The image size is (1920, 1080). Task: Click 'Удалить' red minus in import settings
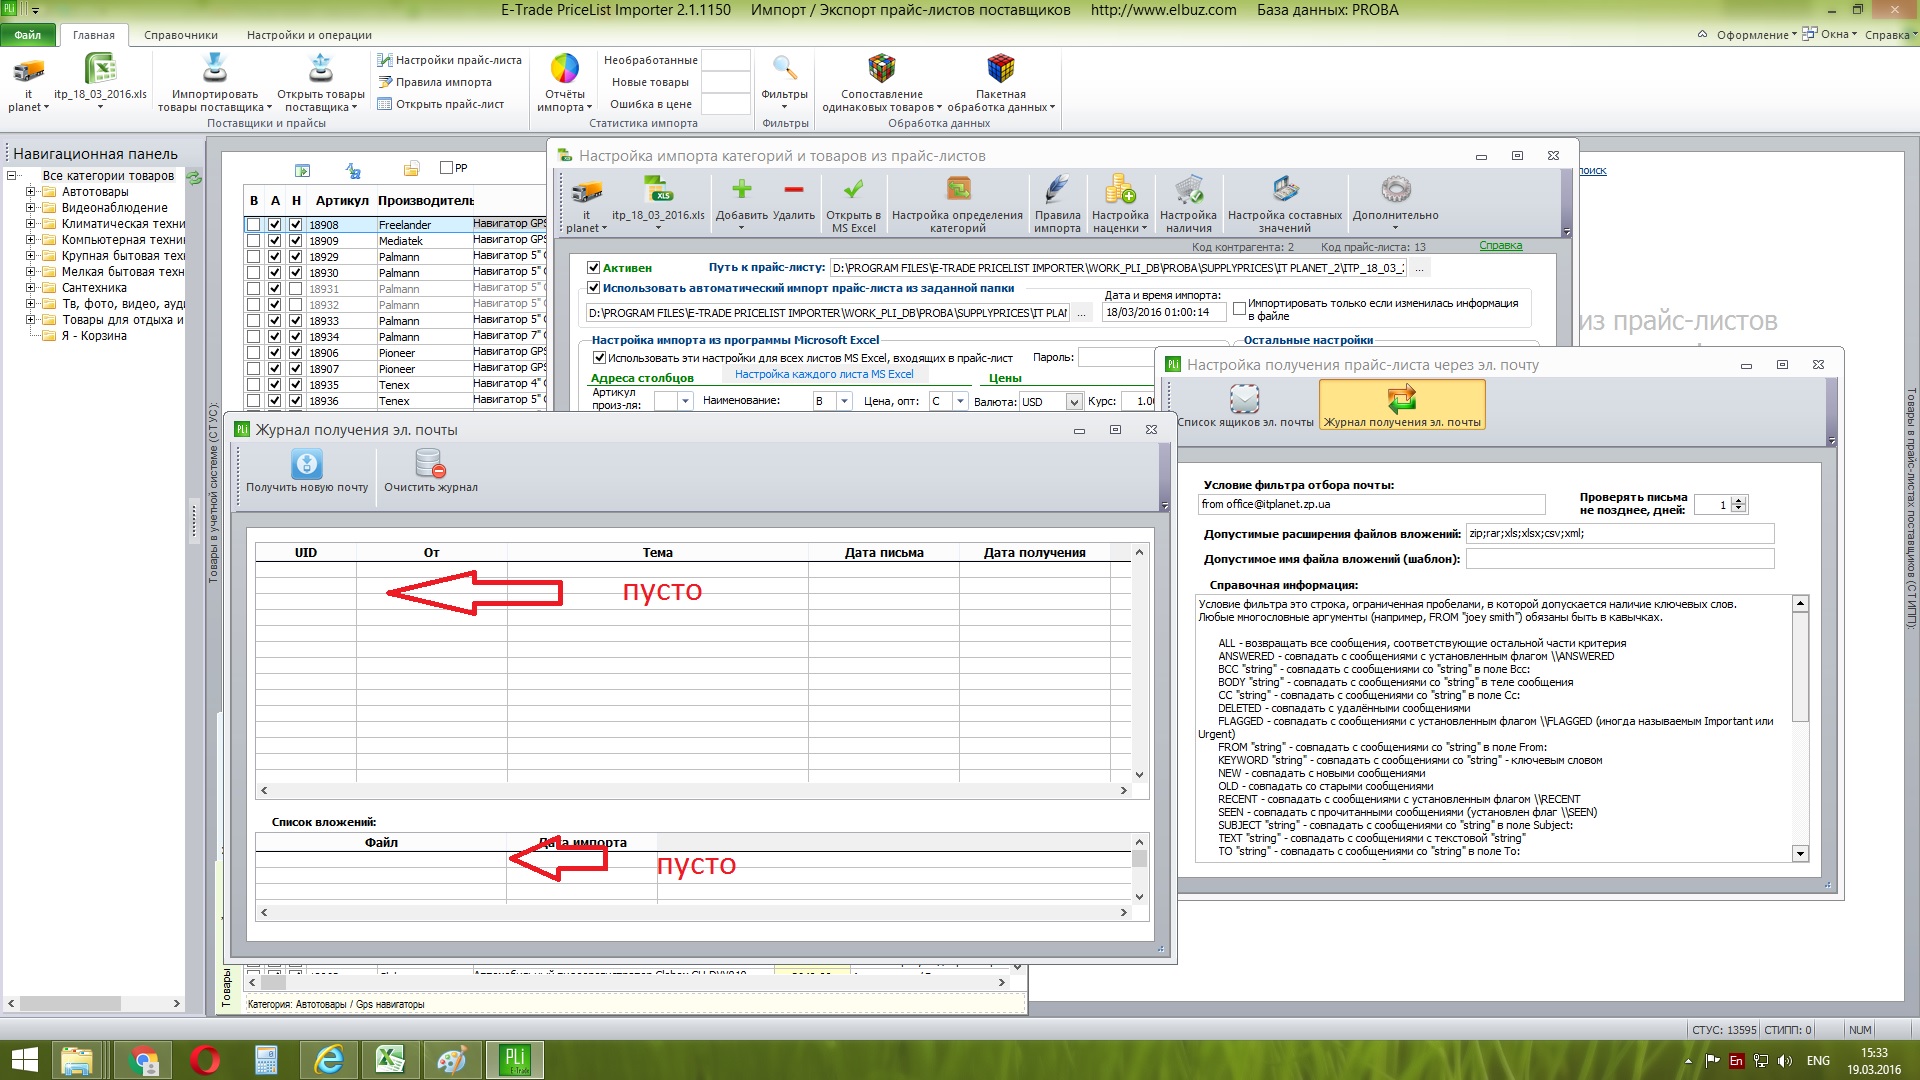coord(794,190)
